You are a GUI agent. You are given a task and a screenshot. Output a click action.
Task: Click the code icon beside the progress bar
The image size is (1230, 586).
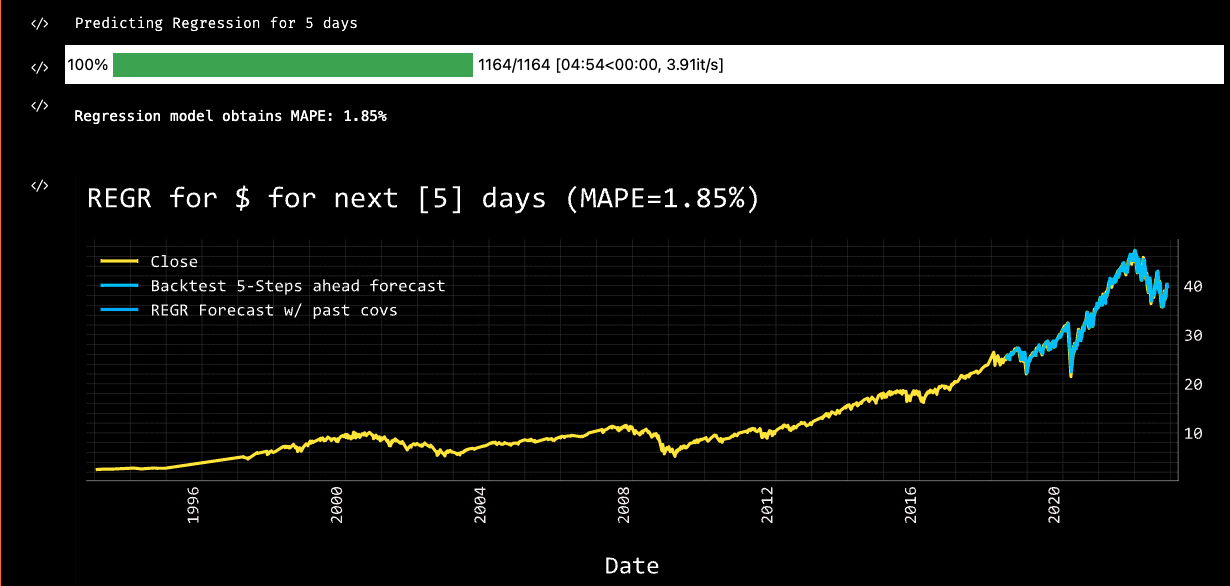point(39,67)
